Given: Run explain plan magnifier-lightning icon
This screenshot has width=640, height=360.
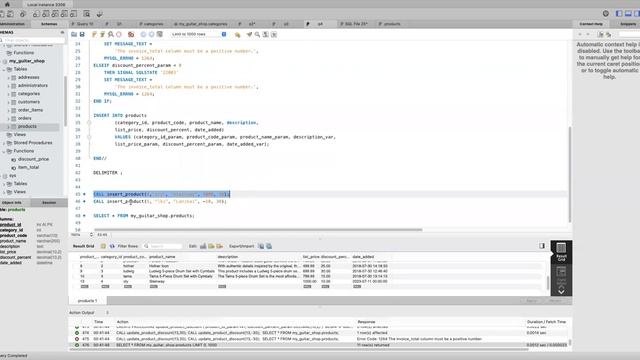Looking at the screenshot, I should [111, 35].
